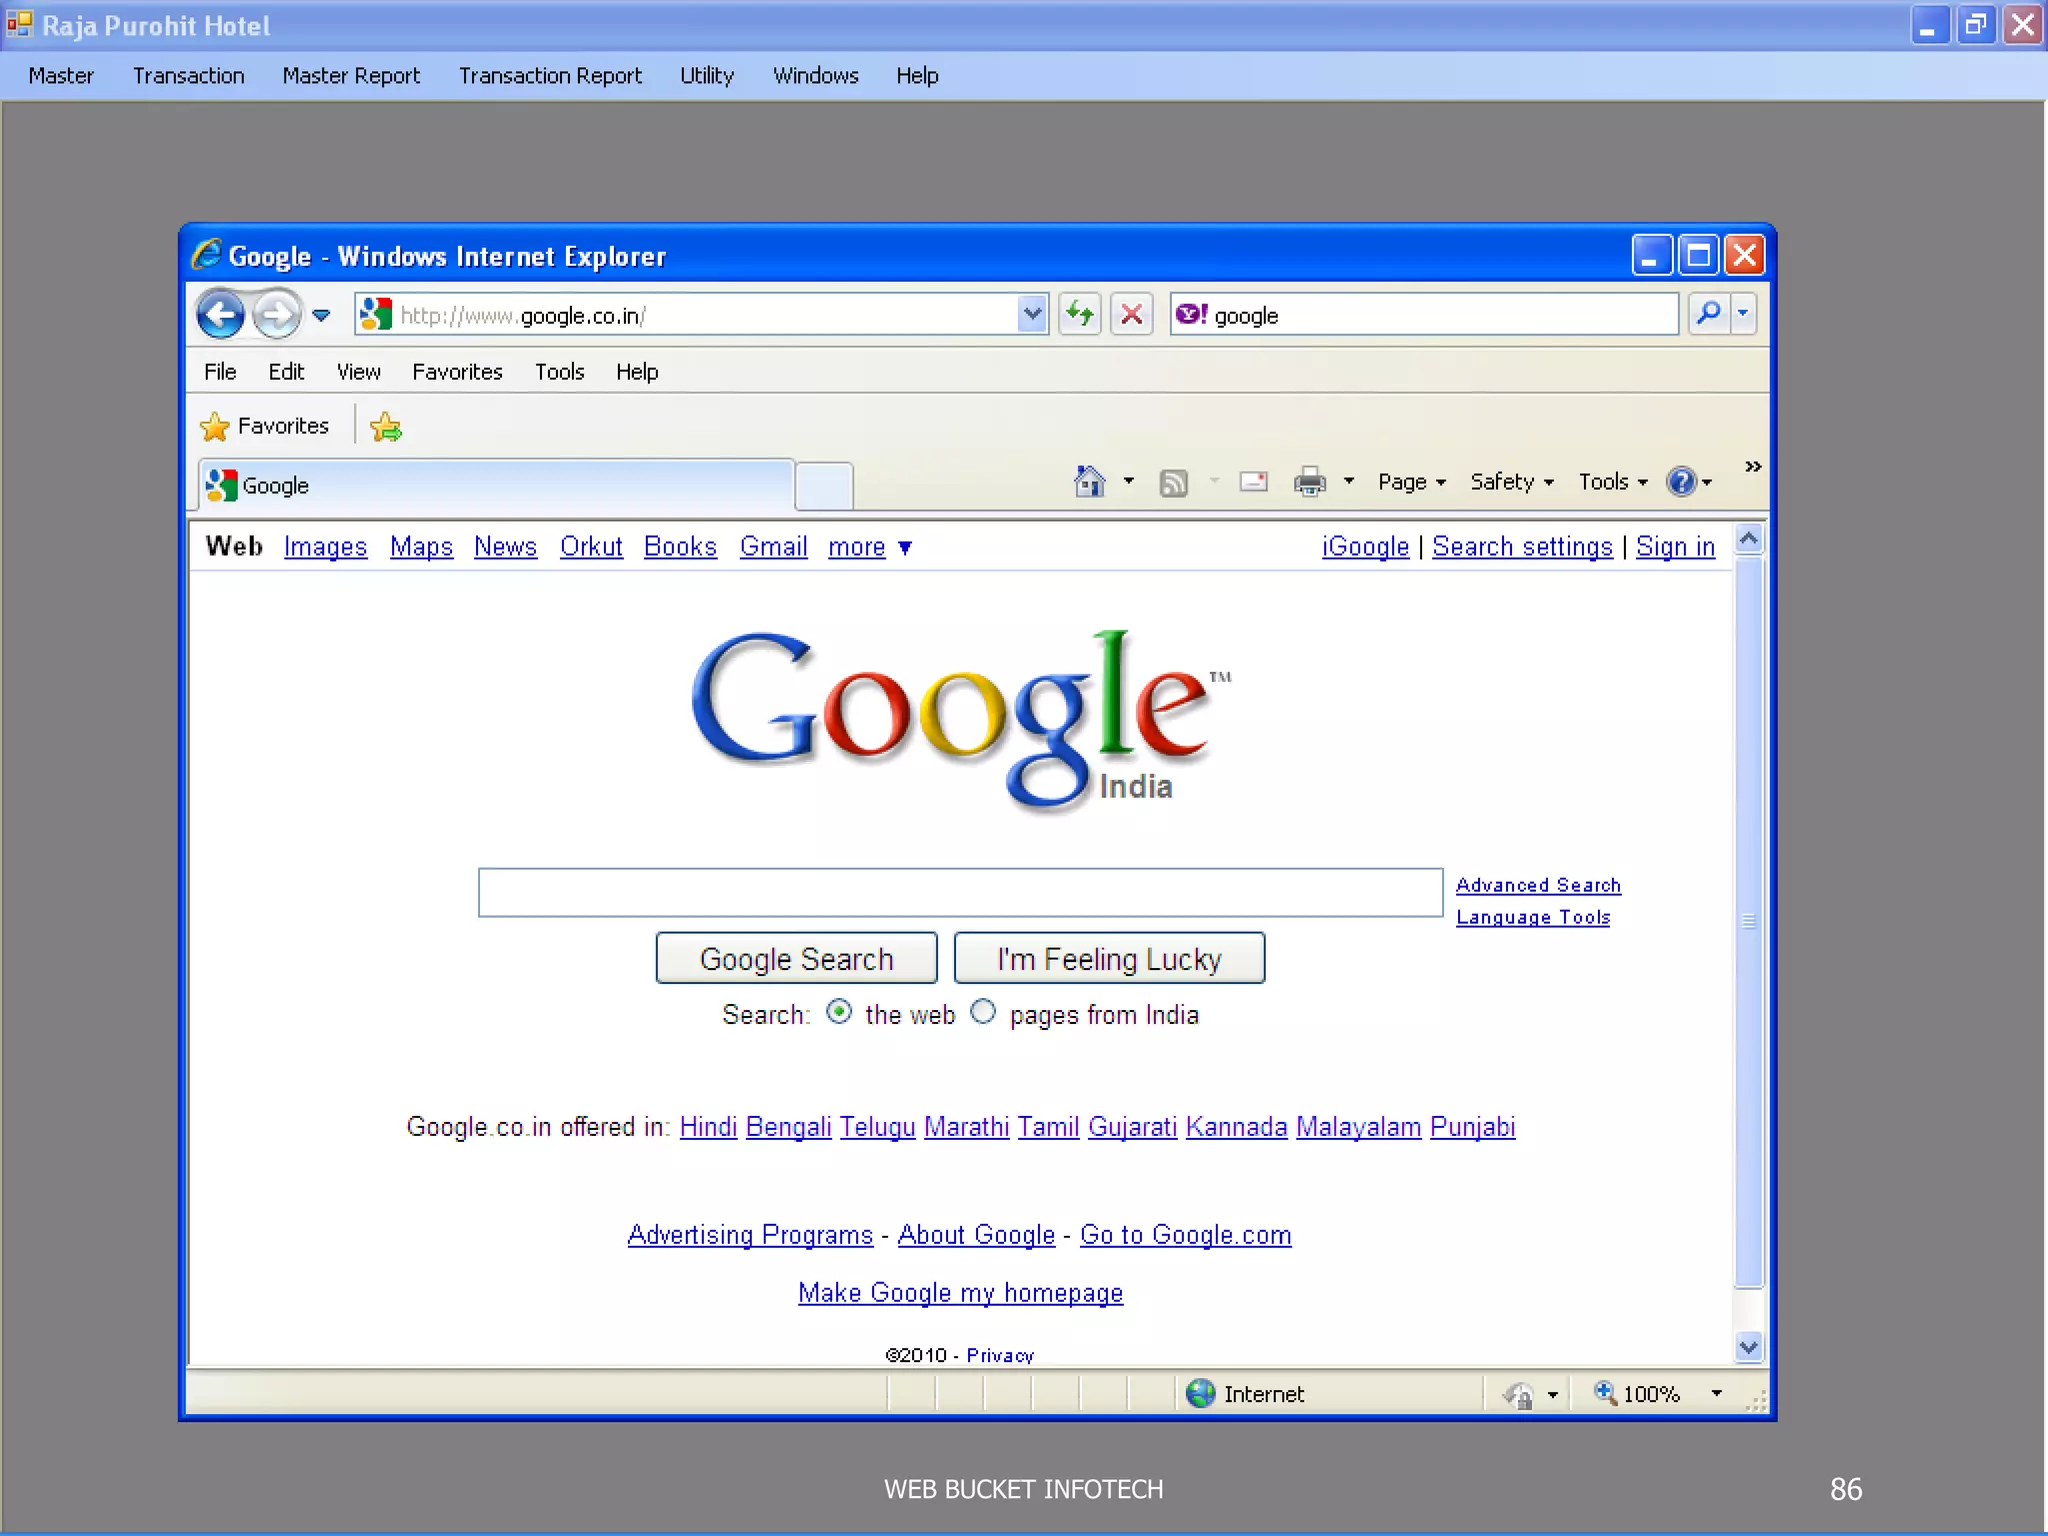
Task: Click the browser Forward arrow button
Action: coord(277,315)
